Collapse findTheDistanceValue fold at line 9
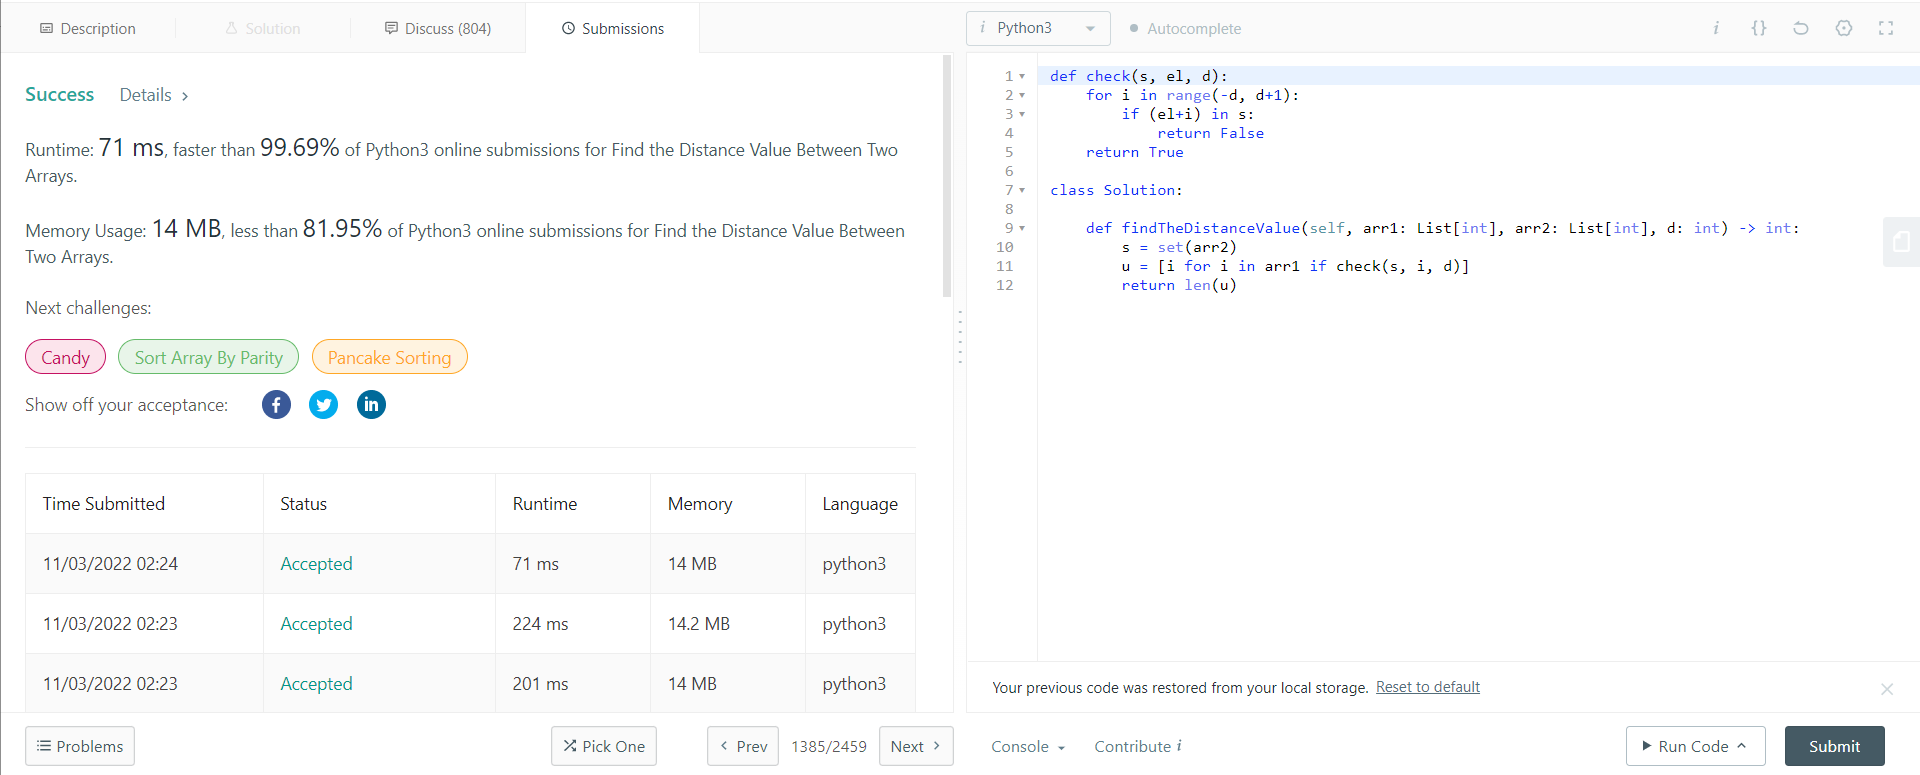The height and width of the screenshot is (775, 1920). 1022,228
